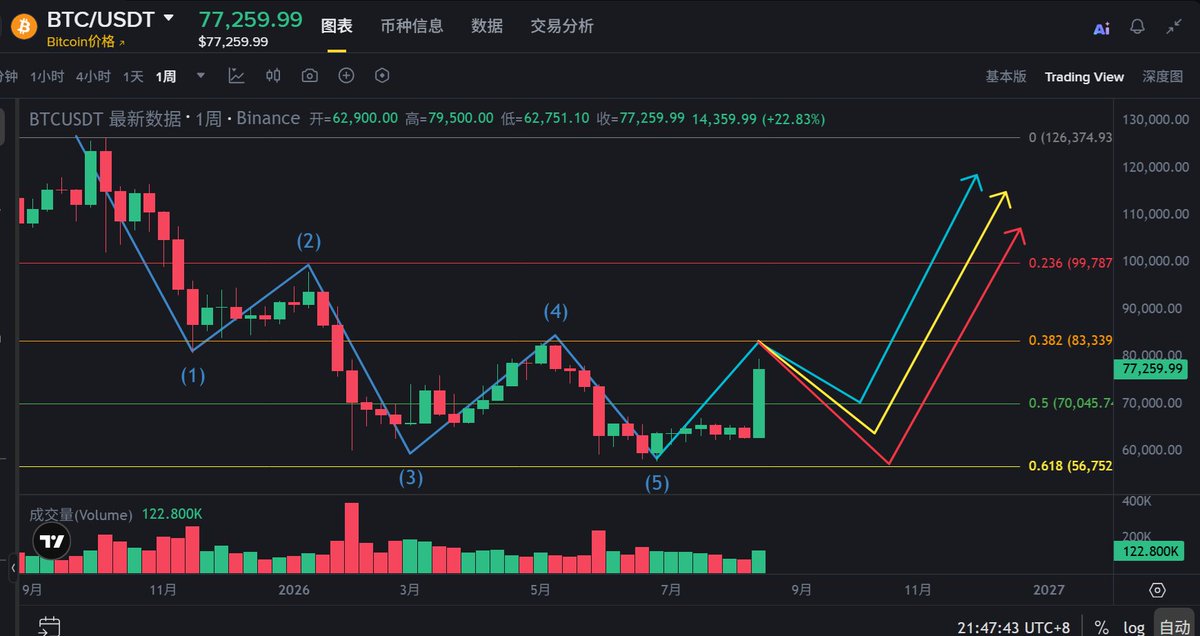Select the 4小时 timeframe
Screen dimensions: 1200x636
click(93, 76)
